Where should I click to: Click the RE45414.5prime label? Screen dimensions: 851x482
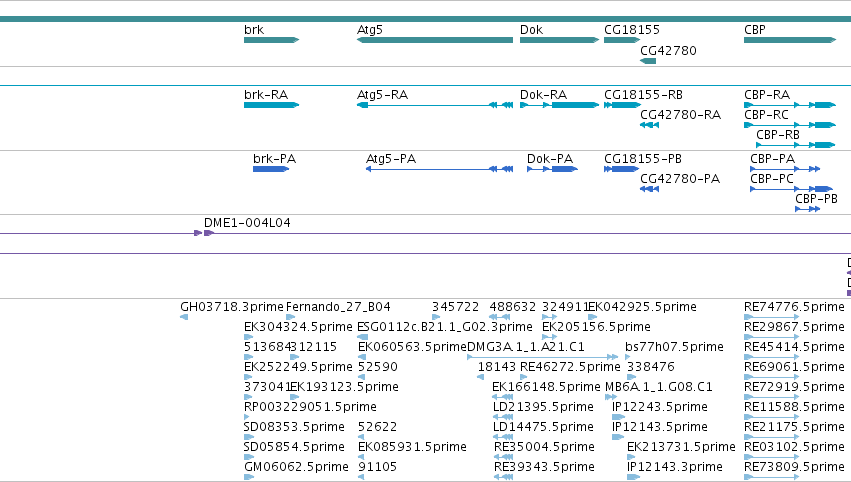[x=795, y=347]
